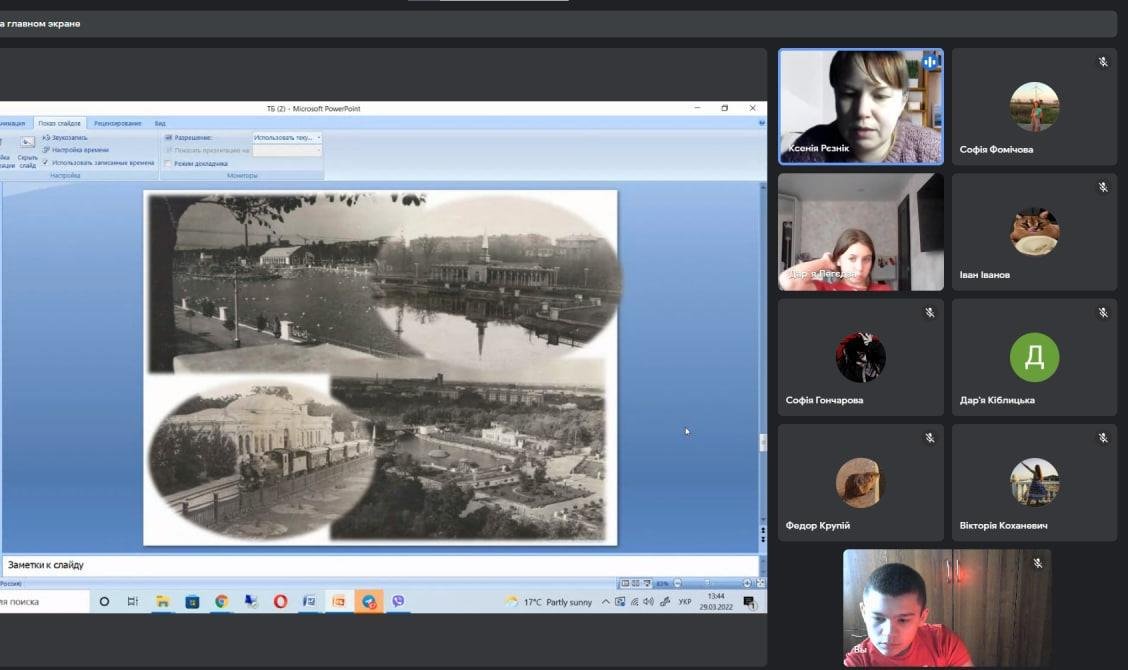Select Ксенія Рєзнік video tile
This screenshot has height=670, width=1128.
coord(860,107)
